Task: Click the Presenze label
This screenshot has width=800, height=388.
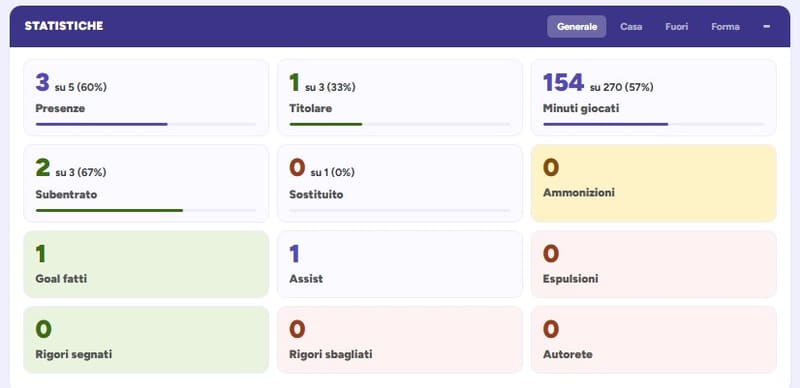Action: (x=60, y=108)
